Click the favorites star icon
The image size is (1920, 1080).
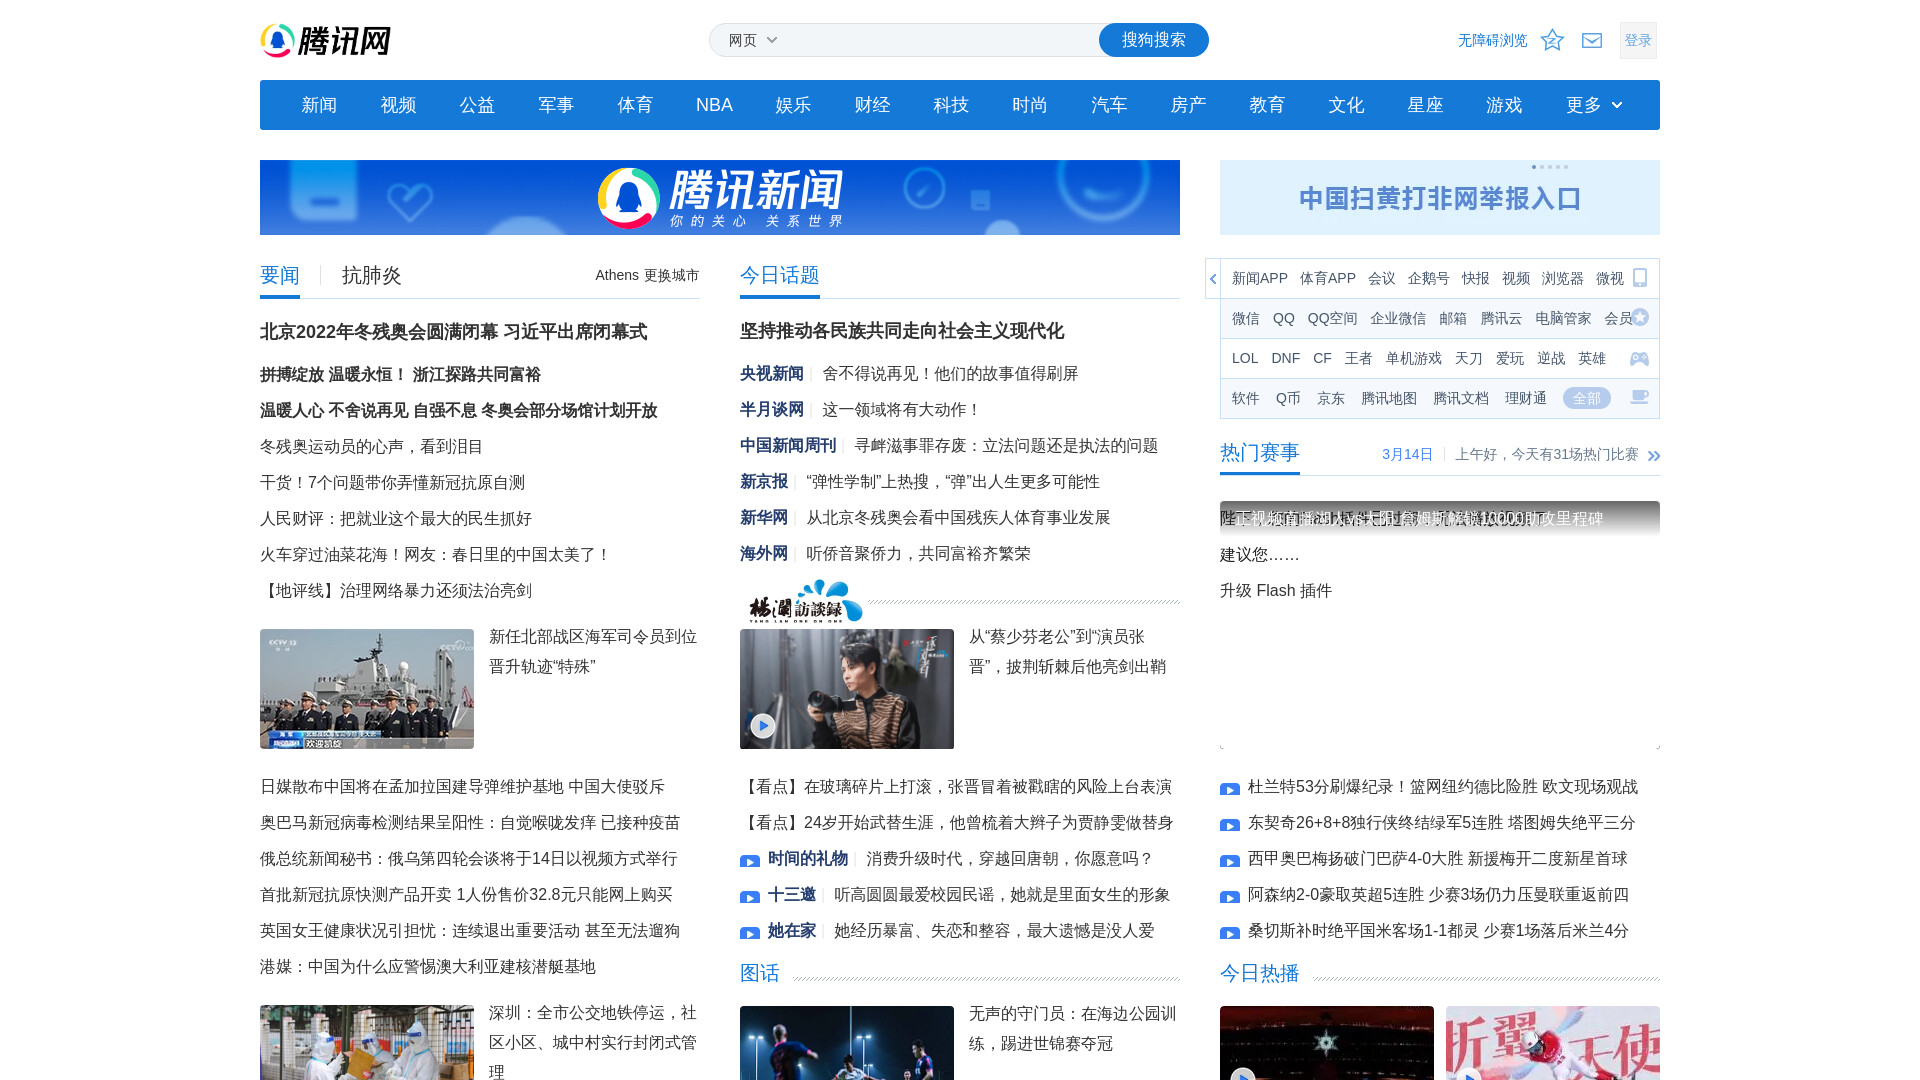coord(1552,40)
